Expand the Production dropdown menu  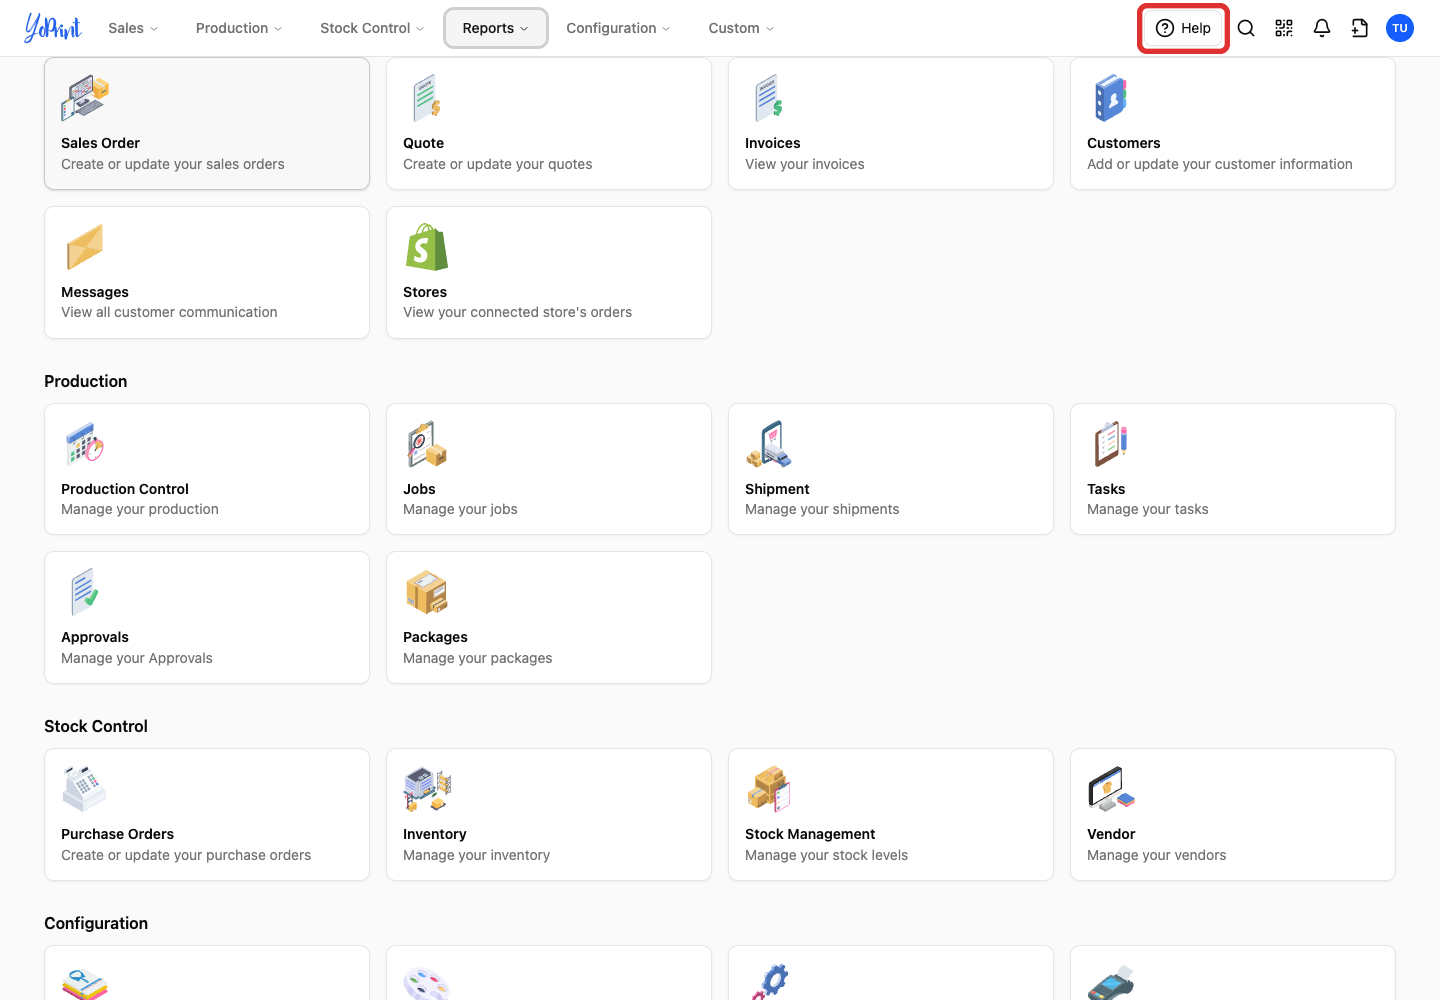point(239,28)
